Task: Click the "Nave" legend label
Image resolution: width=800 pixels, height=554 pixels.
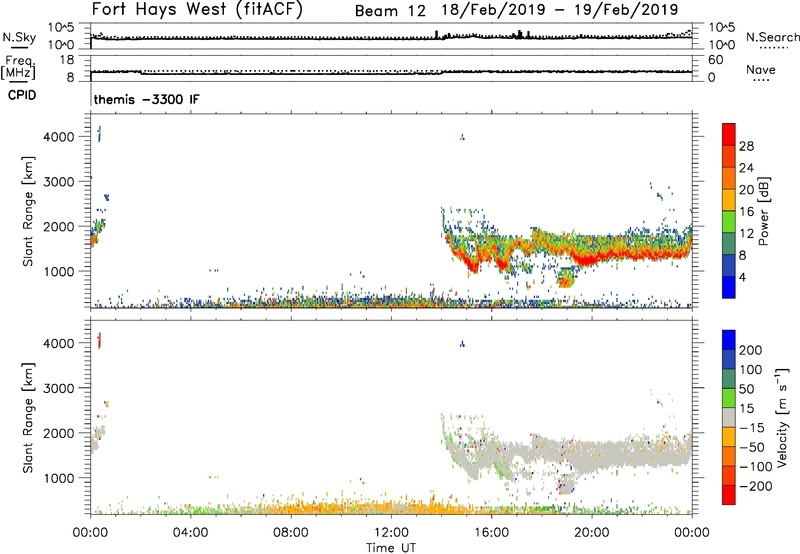Action: click(x=761, y=69)
